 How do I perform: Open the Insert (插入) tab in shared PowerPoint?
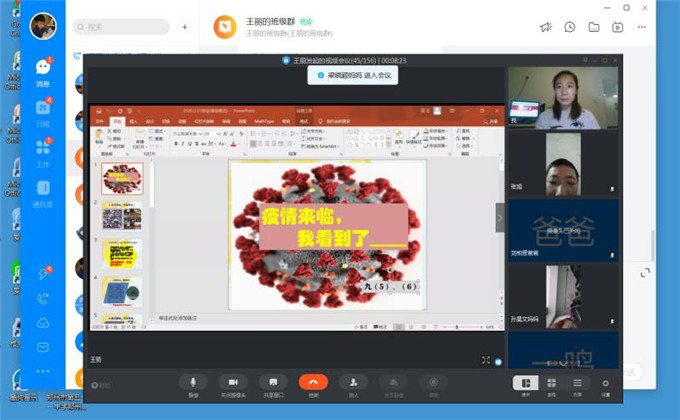coord(134,121)
